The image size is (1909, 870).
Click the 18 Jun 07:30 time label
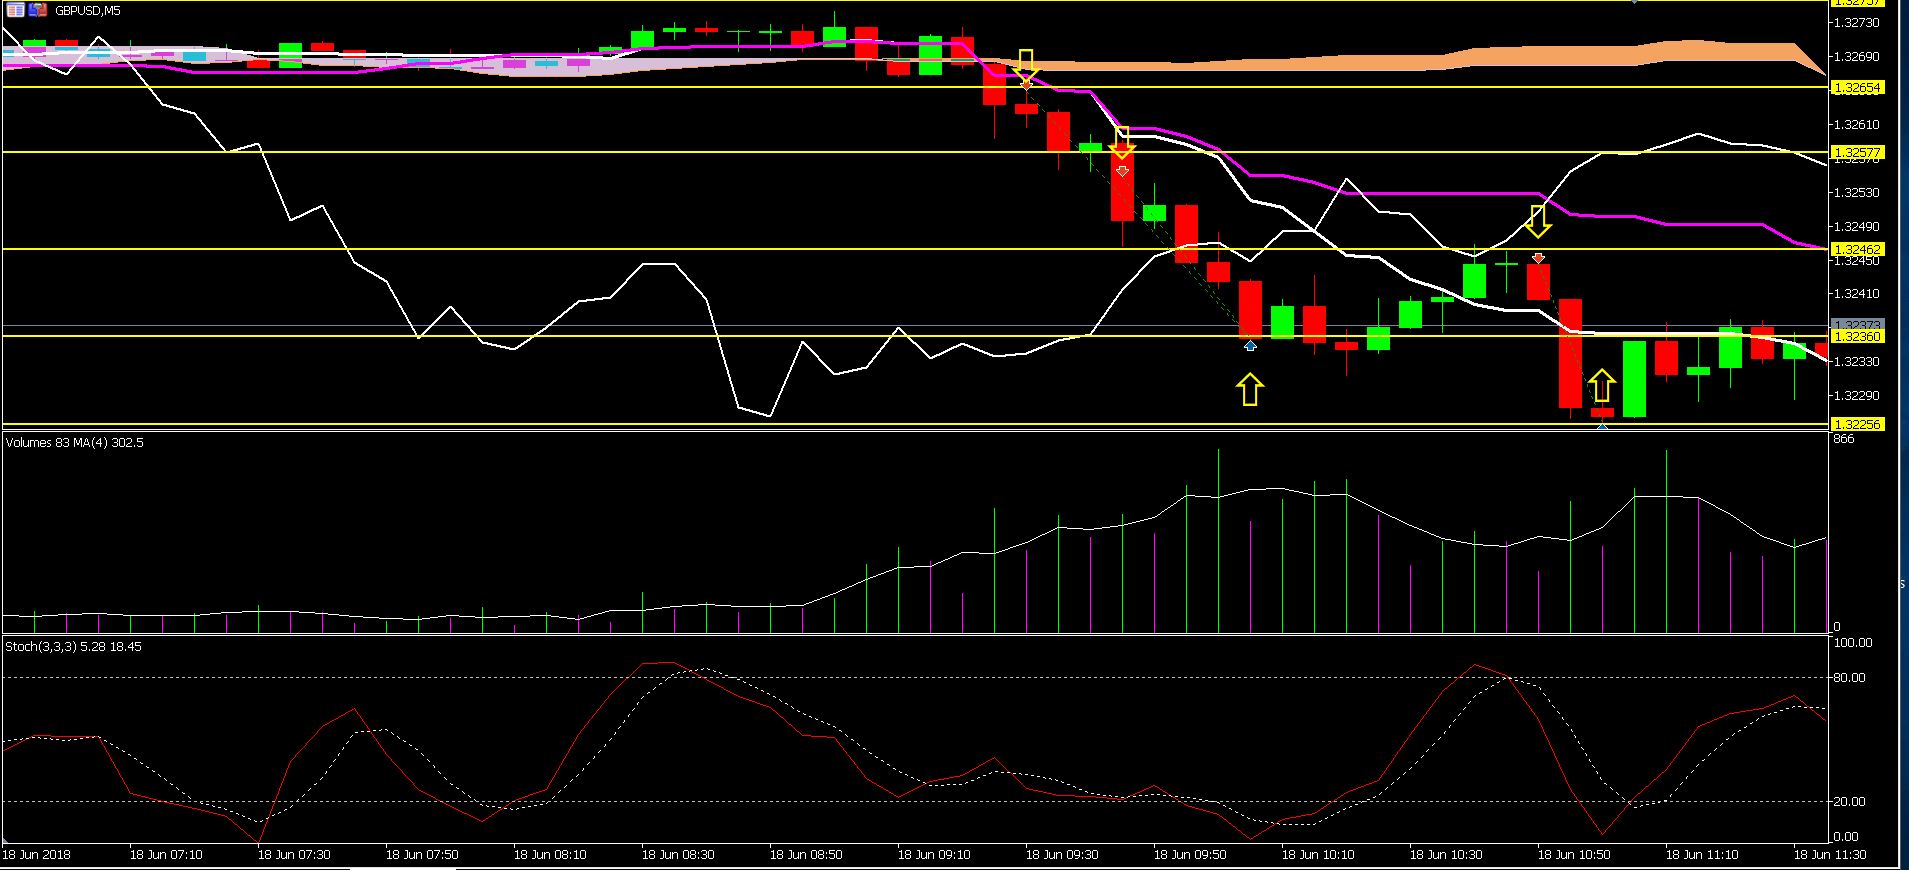(294, 855)
